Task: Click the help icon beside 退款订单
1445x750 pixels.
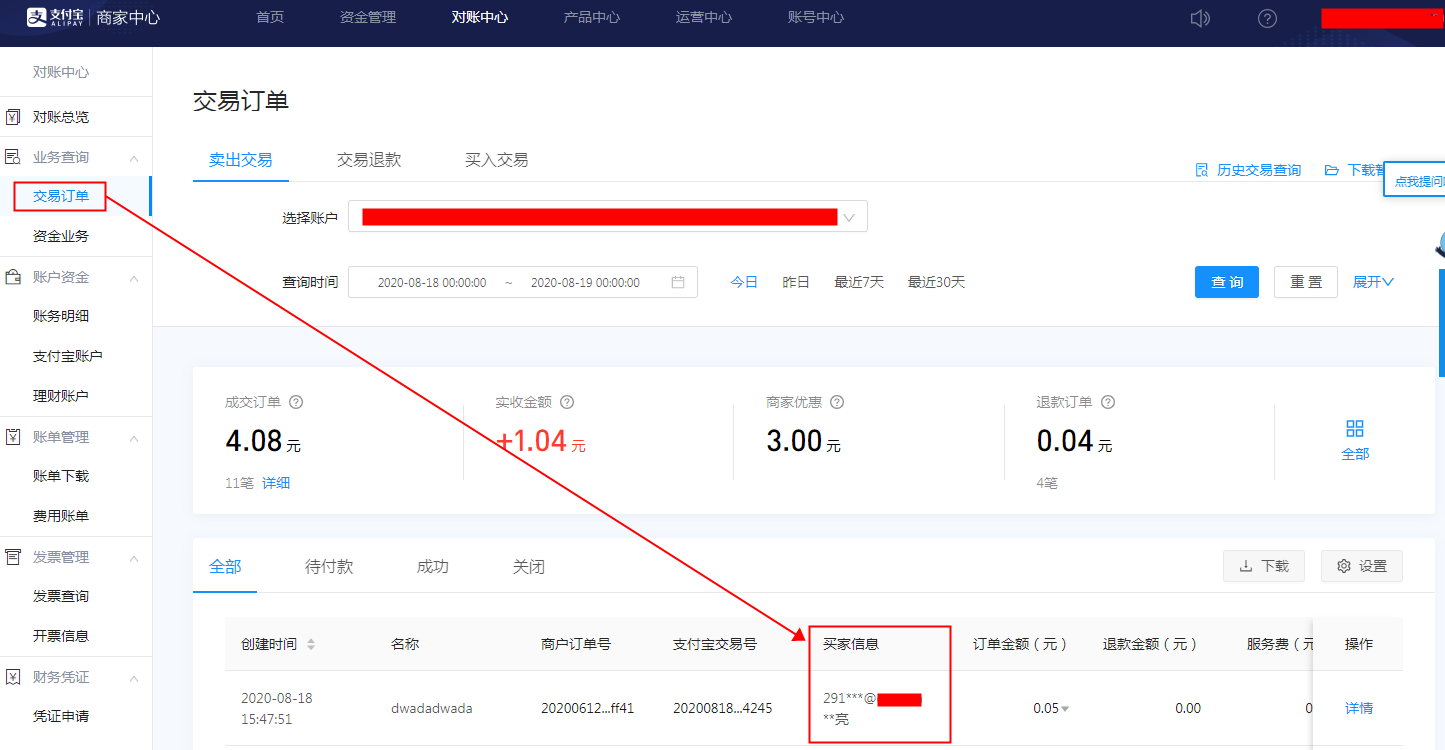Action: [x=1108, y=402]
